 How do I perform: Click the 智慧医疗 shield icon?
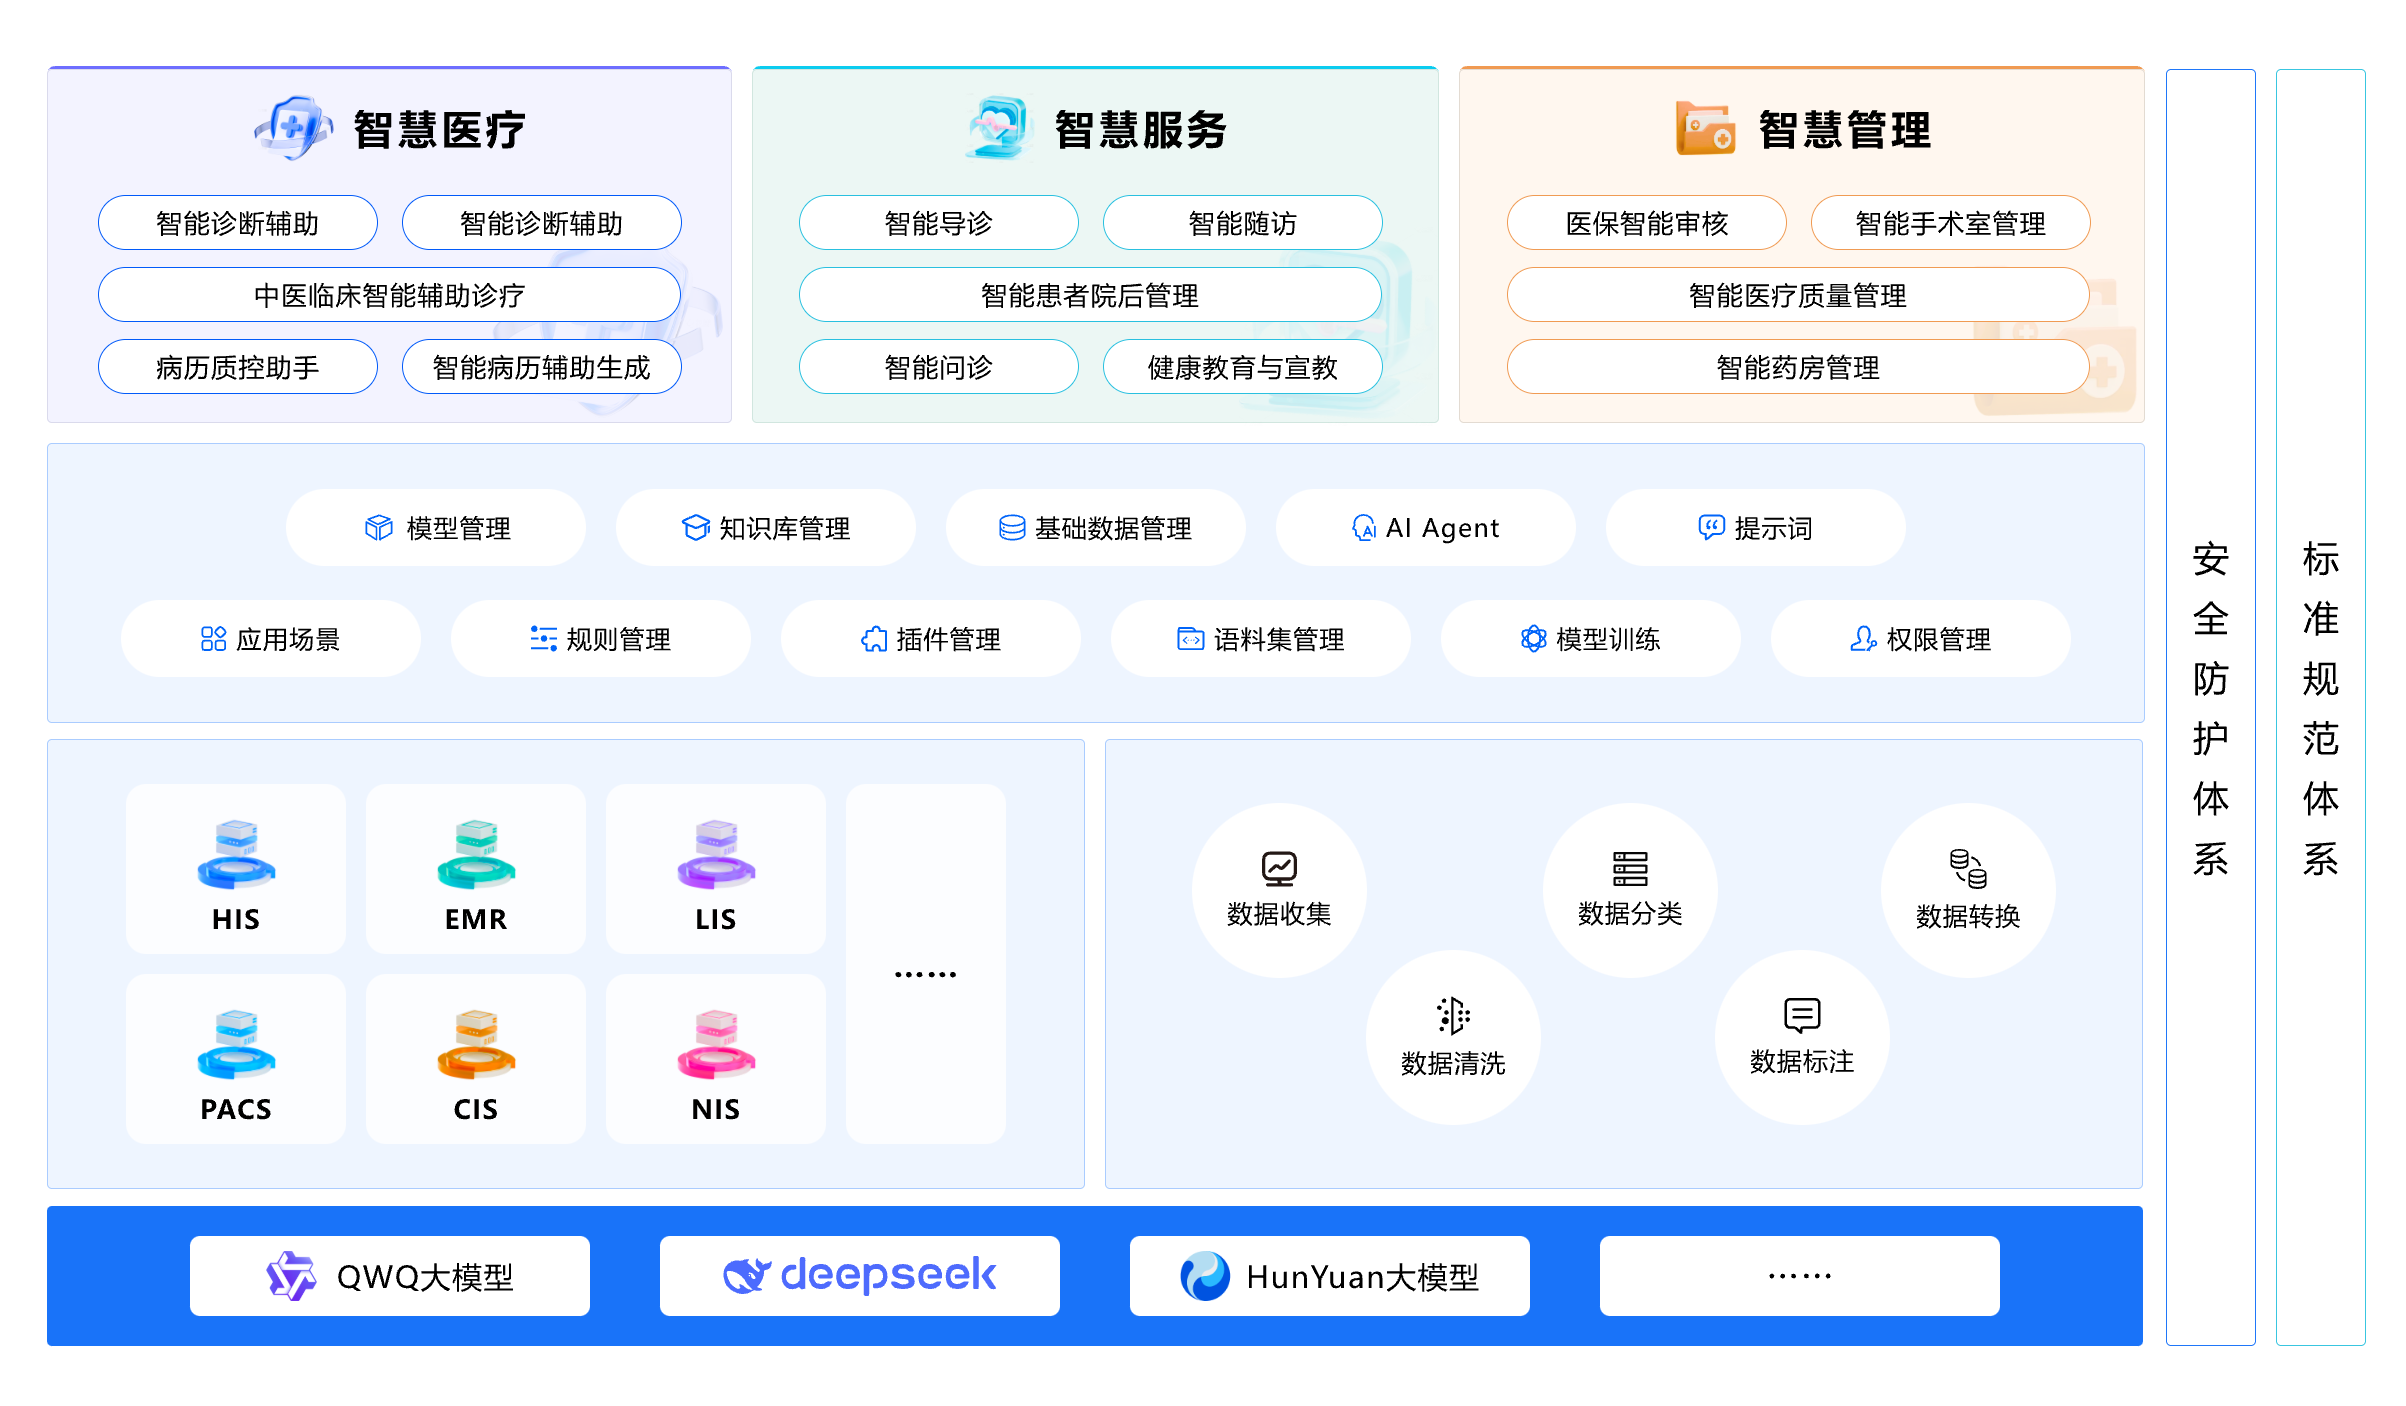(293, 128)
